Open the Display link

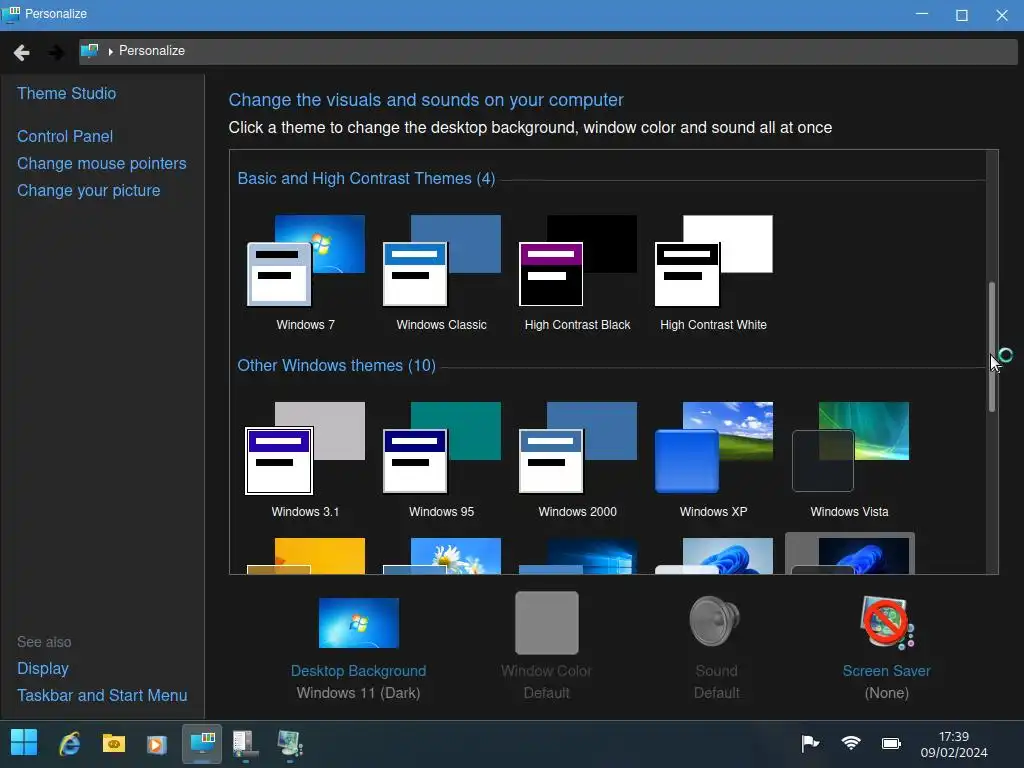click(42, 669)
